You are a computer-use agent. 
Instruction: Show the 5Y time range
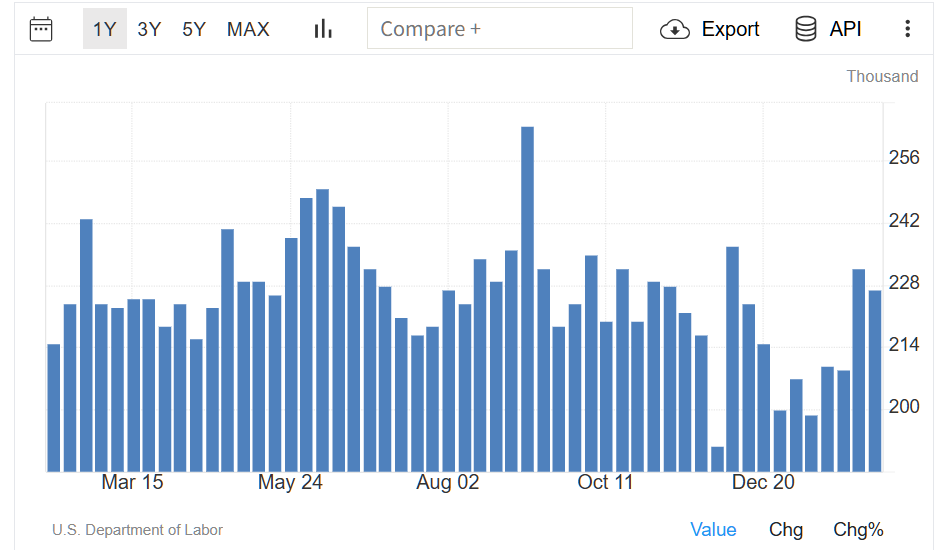click(x=193, y=29)
